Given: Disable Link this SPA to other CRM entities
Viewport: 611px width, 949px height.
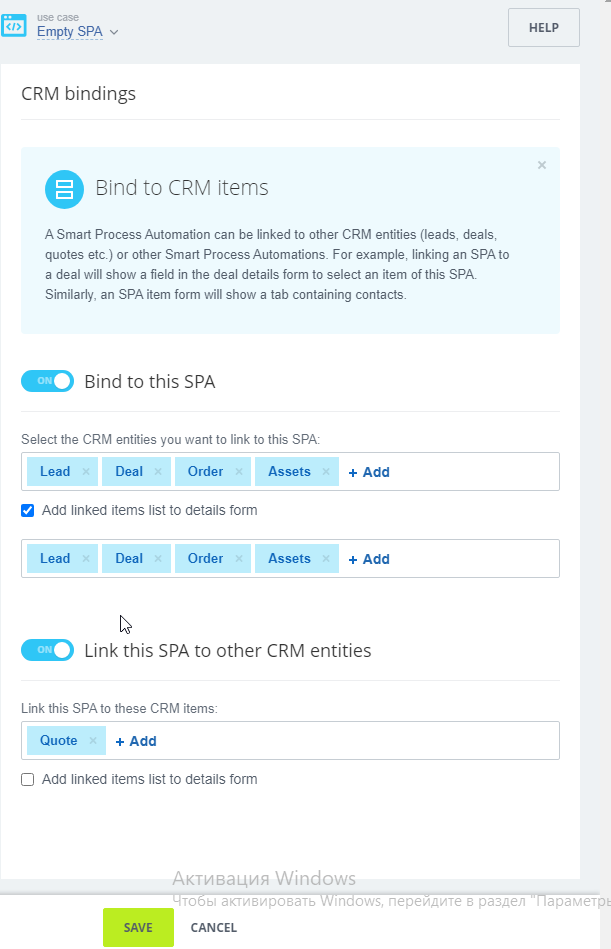Looking at the screenshot, I should tap(47, 650).
